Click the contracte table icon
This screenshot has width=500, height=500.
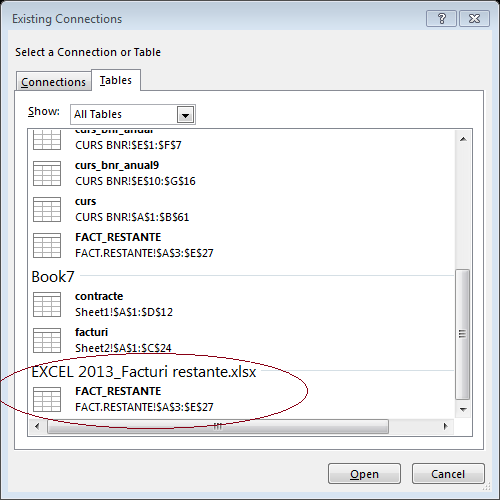click(47, 305)
